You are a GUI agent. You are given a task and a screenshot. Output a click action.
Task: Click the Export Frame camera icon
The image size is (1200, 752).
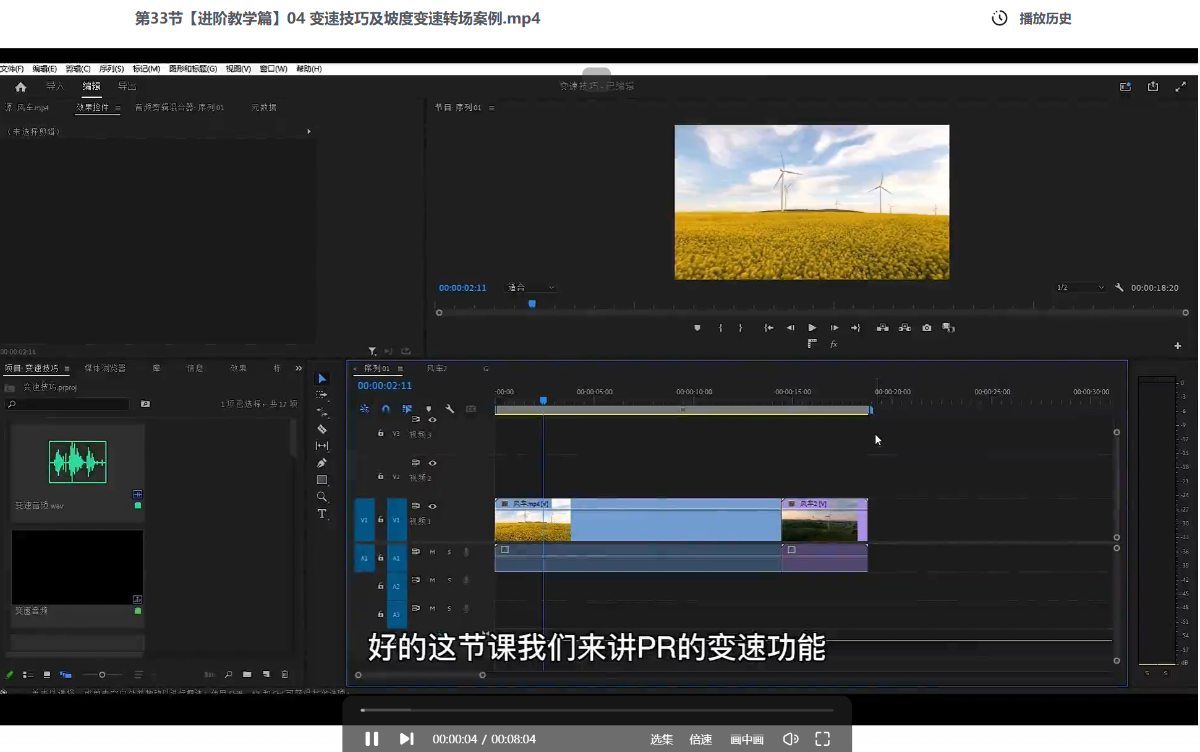tap(927, 328)
